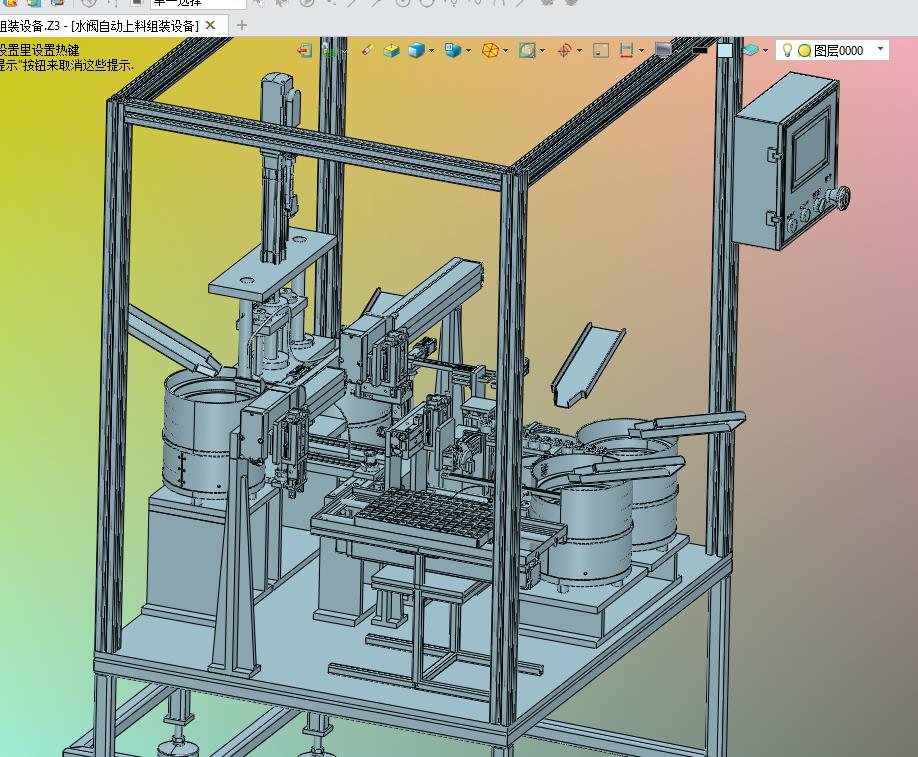Click the orange wireframe sphere icon
Viewport: 918px width, 757px height.
(x=490, y=51)
